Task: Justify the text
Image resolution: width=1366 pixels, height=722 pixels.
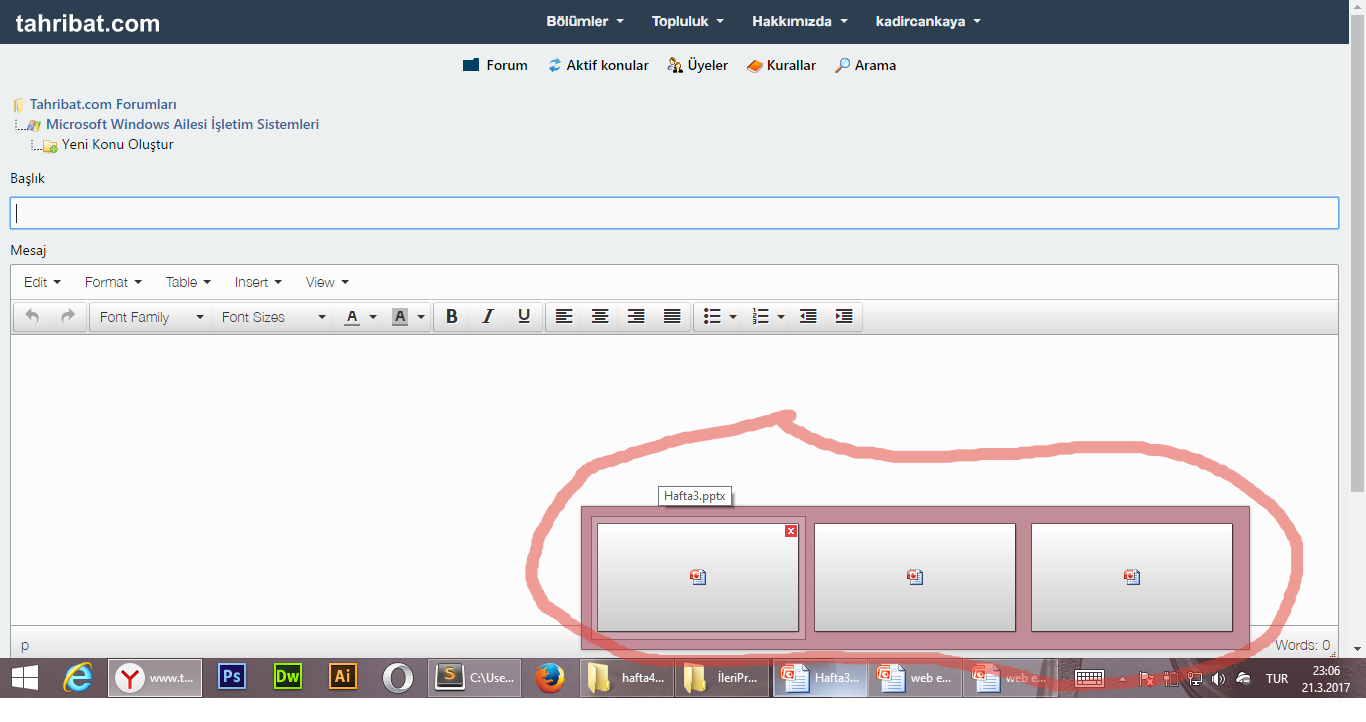Action: coord(672,317)
